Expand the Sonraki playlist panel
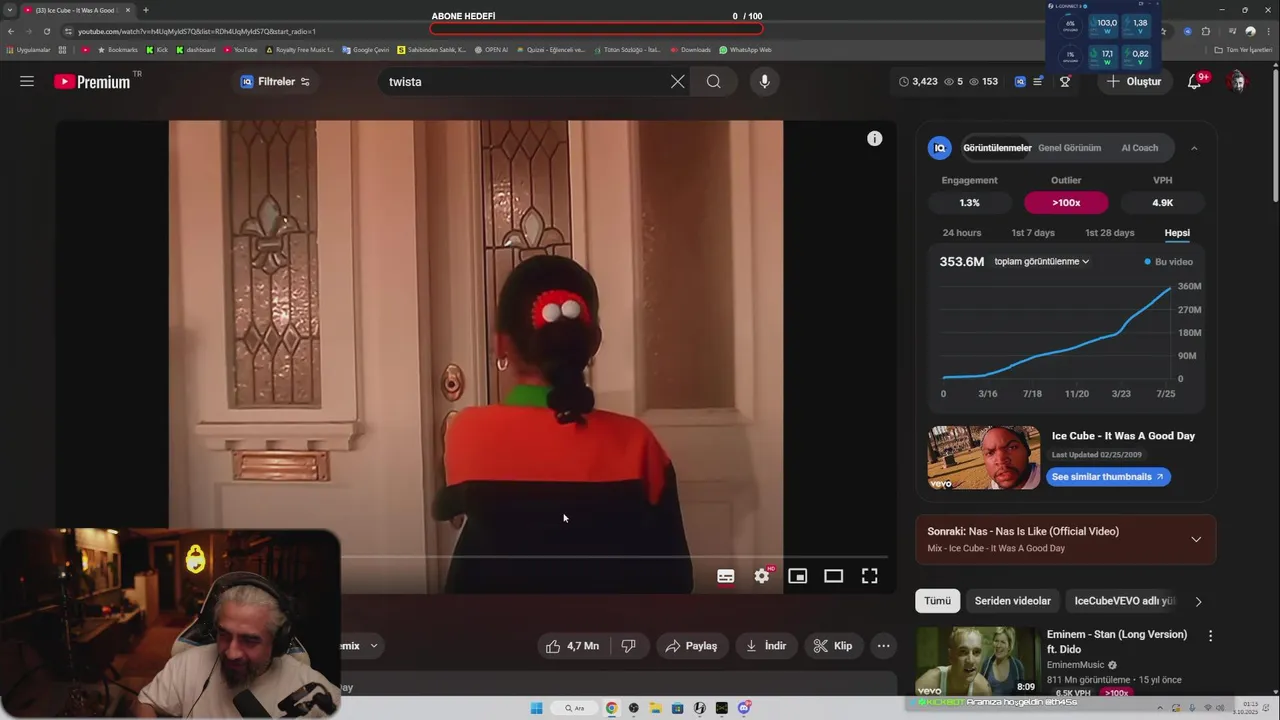 pos(1196,539)
